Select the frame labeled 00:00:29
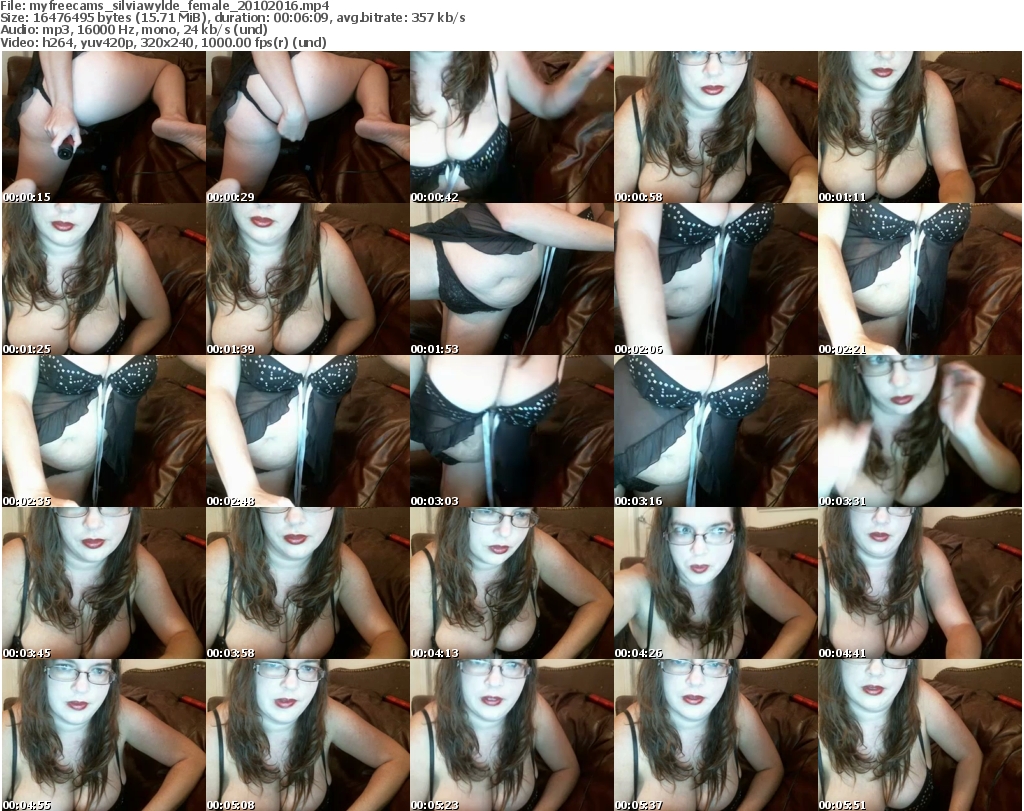The height and width of the screenshot is (811, 1024). (x=308, y=127)
